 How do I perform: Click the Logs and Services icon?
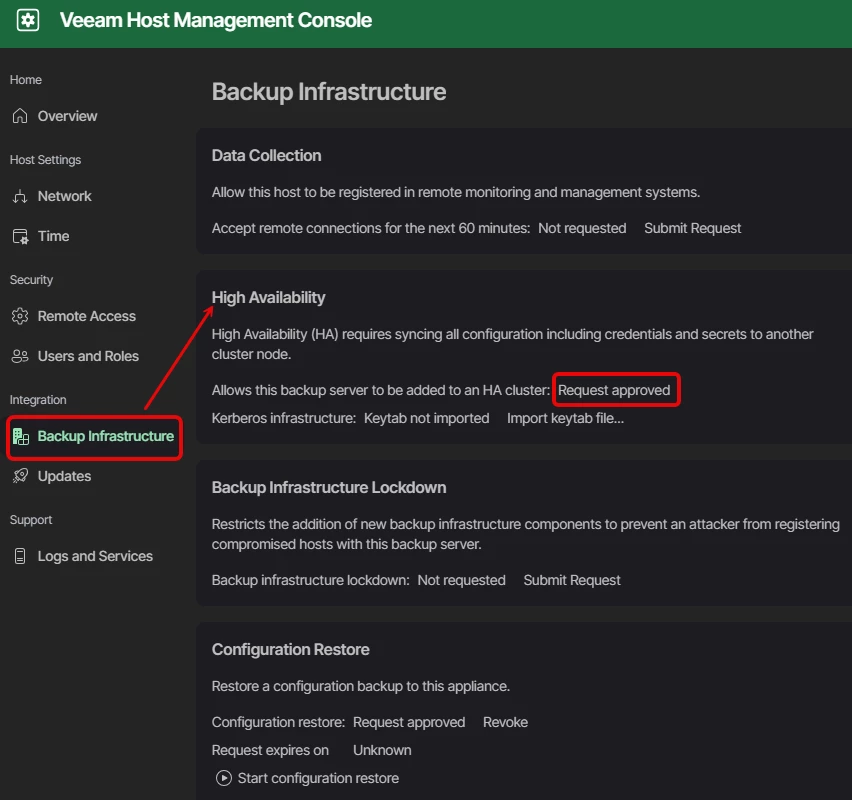pos(20,556)
